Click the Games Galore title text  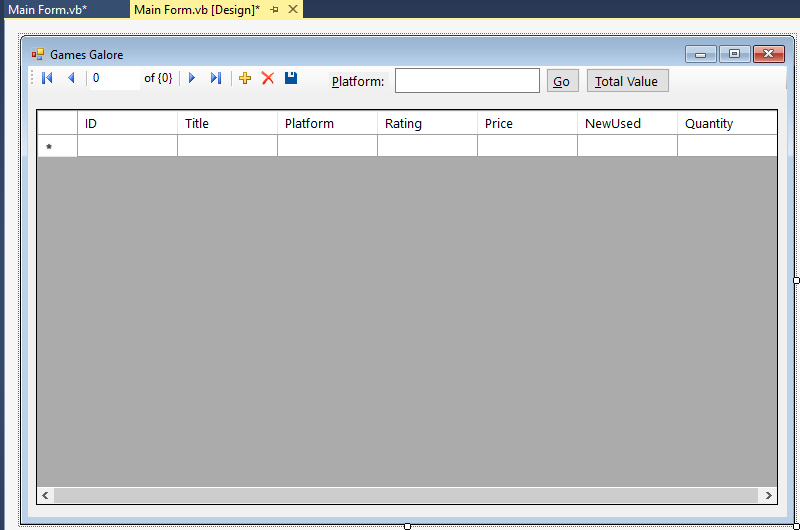tap(87, 55)
